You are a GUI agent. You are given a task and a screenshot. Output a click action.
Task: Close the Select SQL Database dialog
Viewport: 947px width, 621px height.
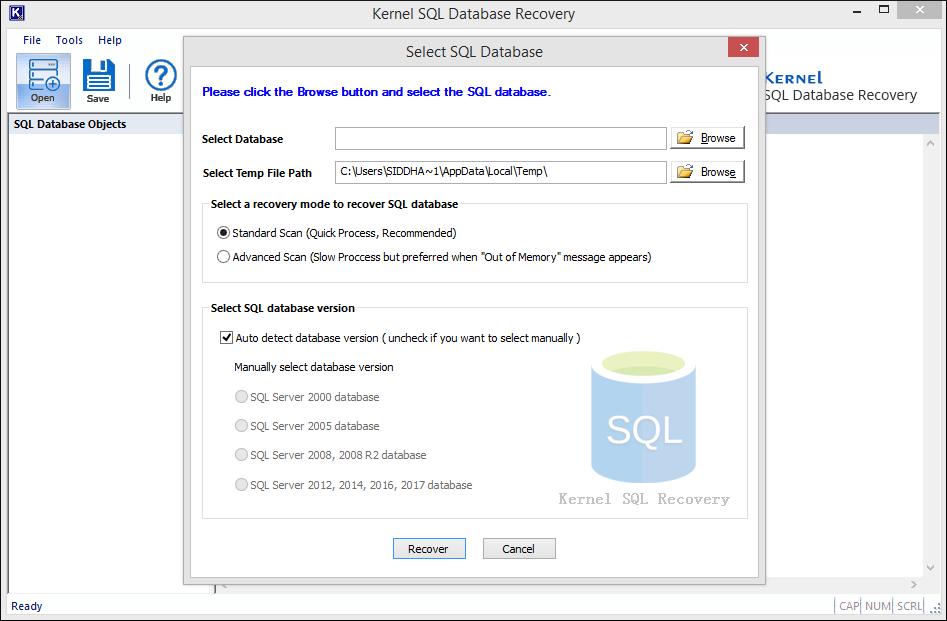click(x=743, y=47)
